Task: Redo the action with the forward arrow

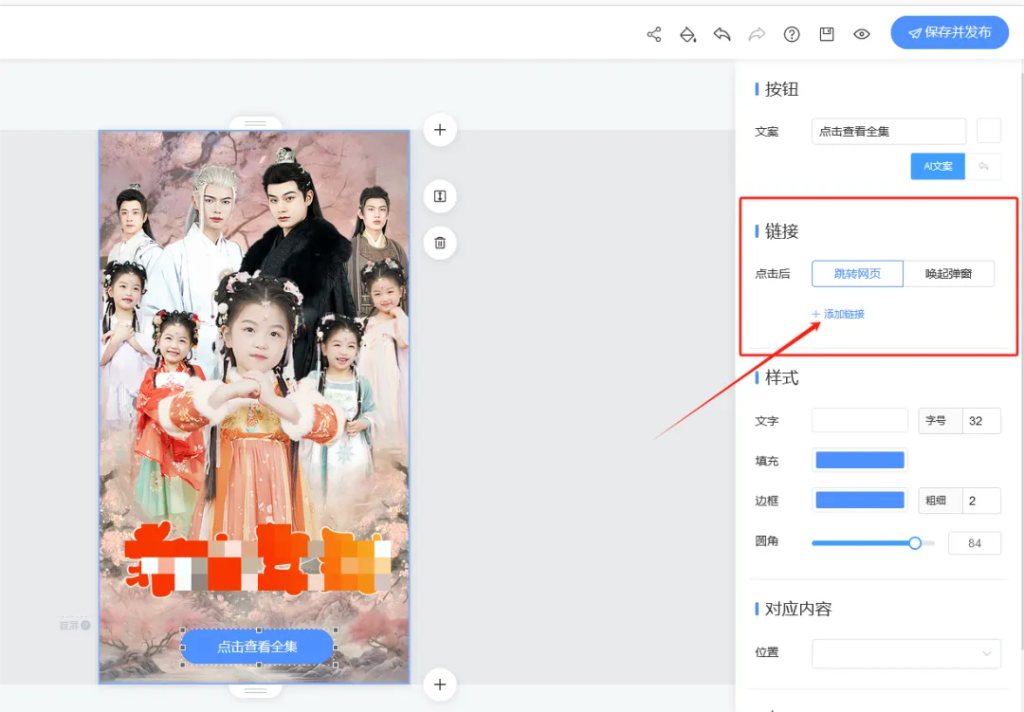Action: pos(757,34)
